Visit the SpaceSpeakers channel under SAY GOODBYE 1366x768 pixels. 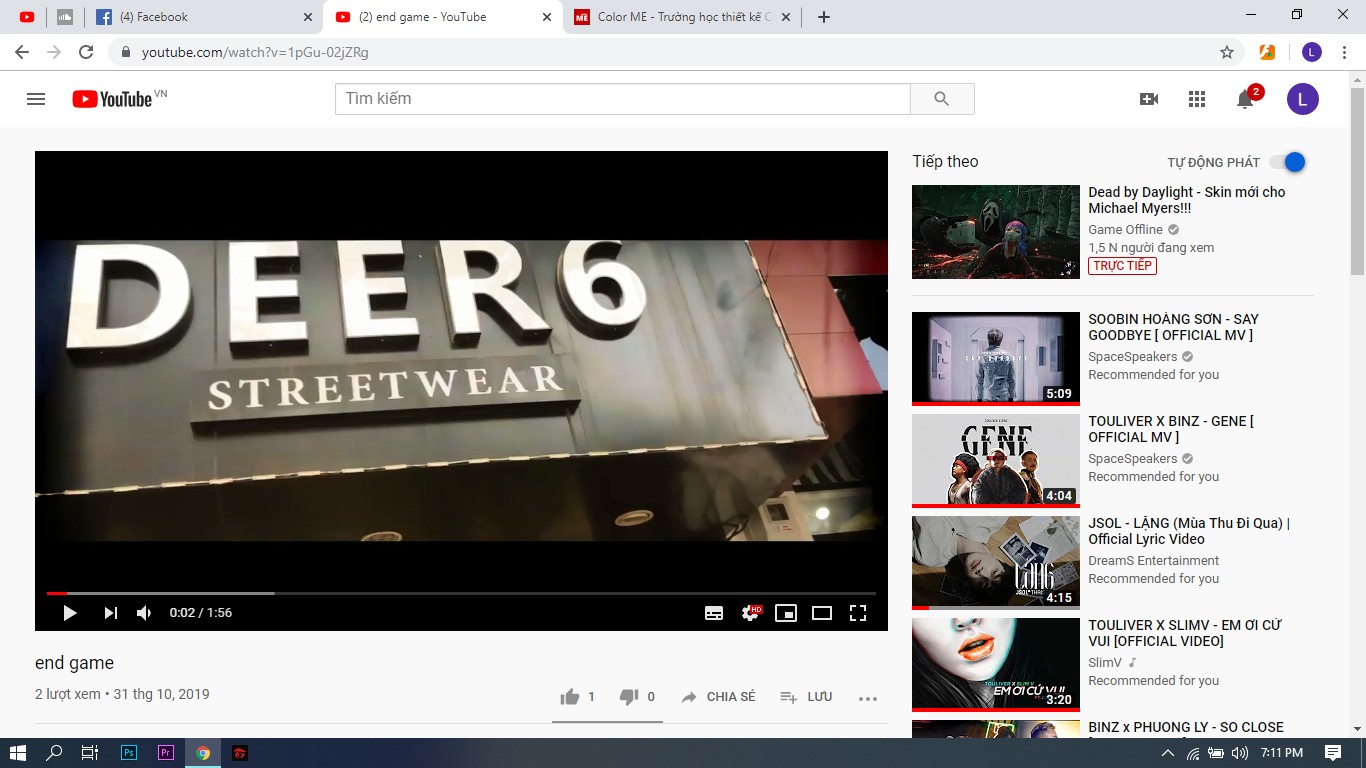click(x=1133, y=357)
